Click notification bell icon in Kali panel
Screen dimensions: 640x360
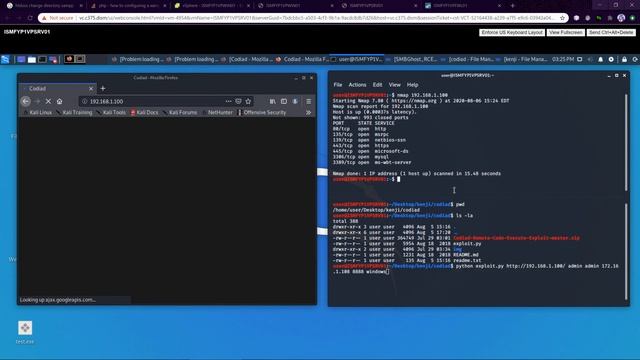pyautogui.click(x=600, y=59)
